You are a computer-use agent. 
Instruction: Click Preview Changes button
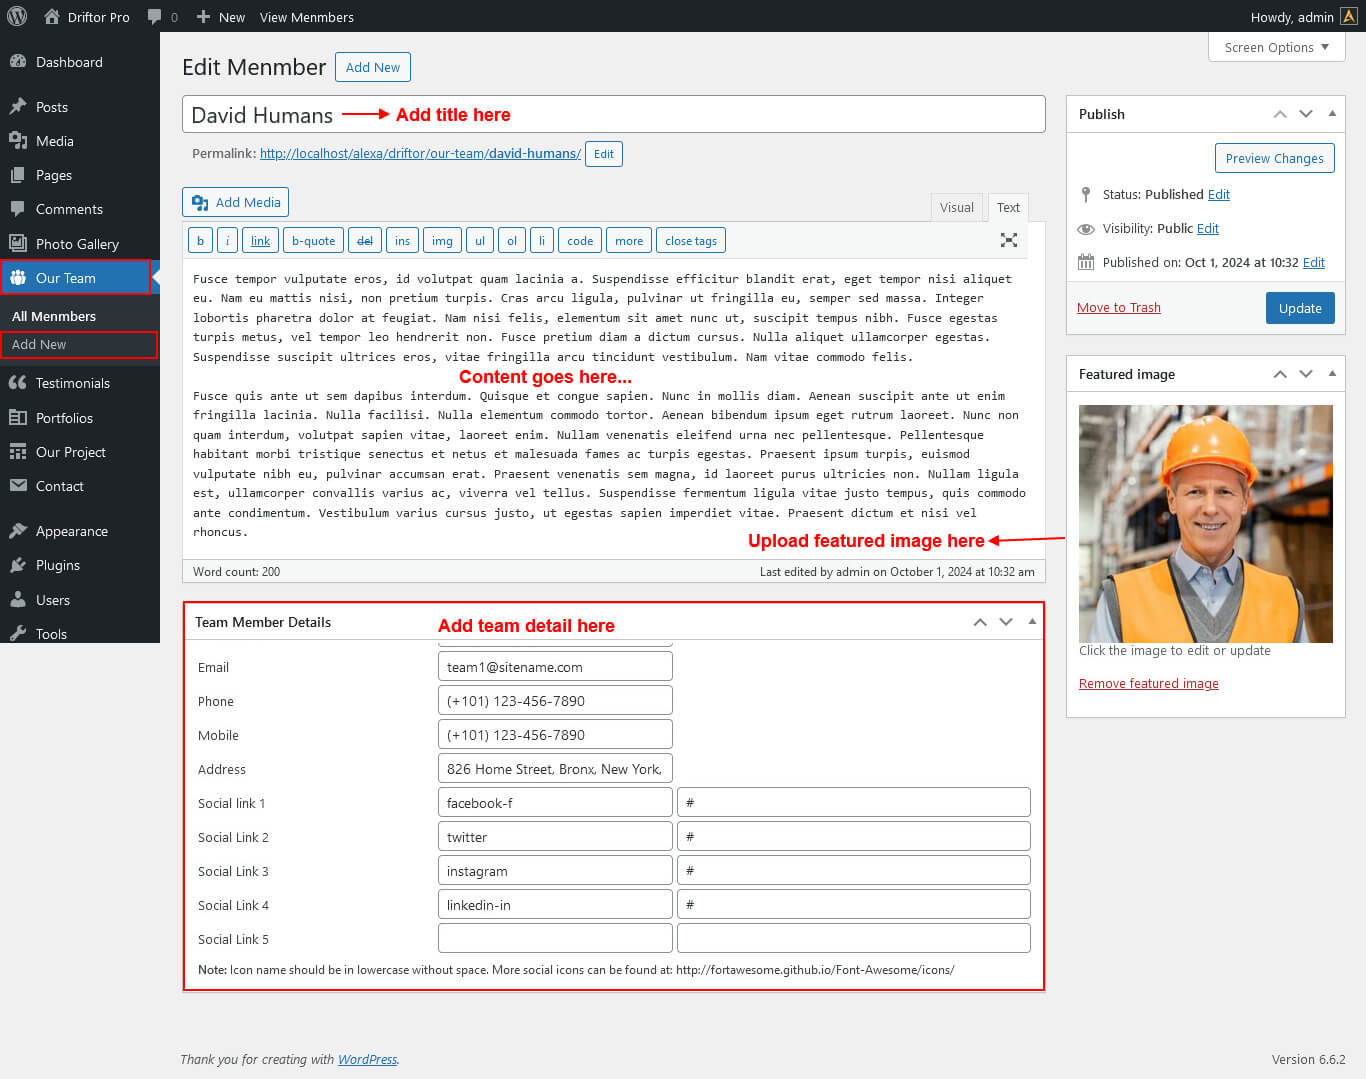pos(1274,158)
